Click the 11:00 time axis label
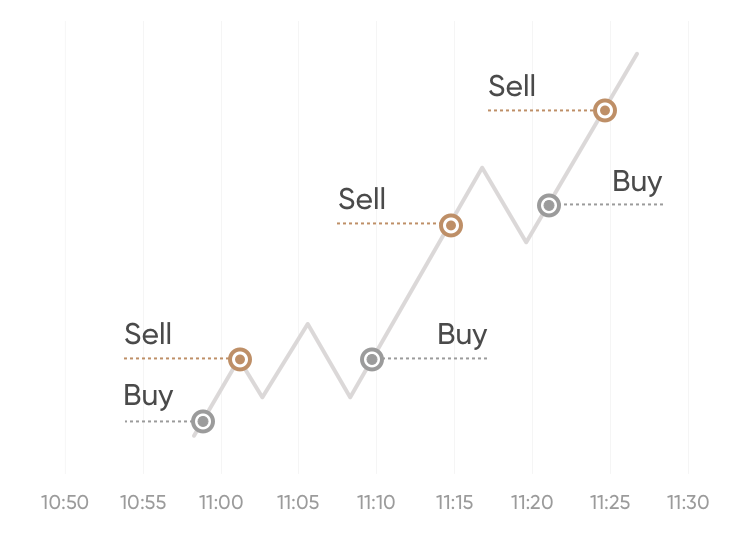This screenshot has width=750, height=534. click(x=221, y=502)
